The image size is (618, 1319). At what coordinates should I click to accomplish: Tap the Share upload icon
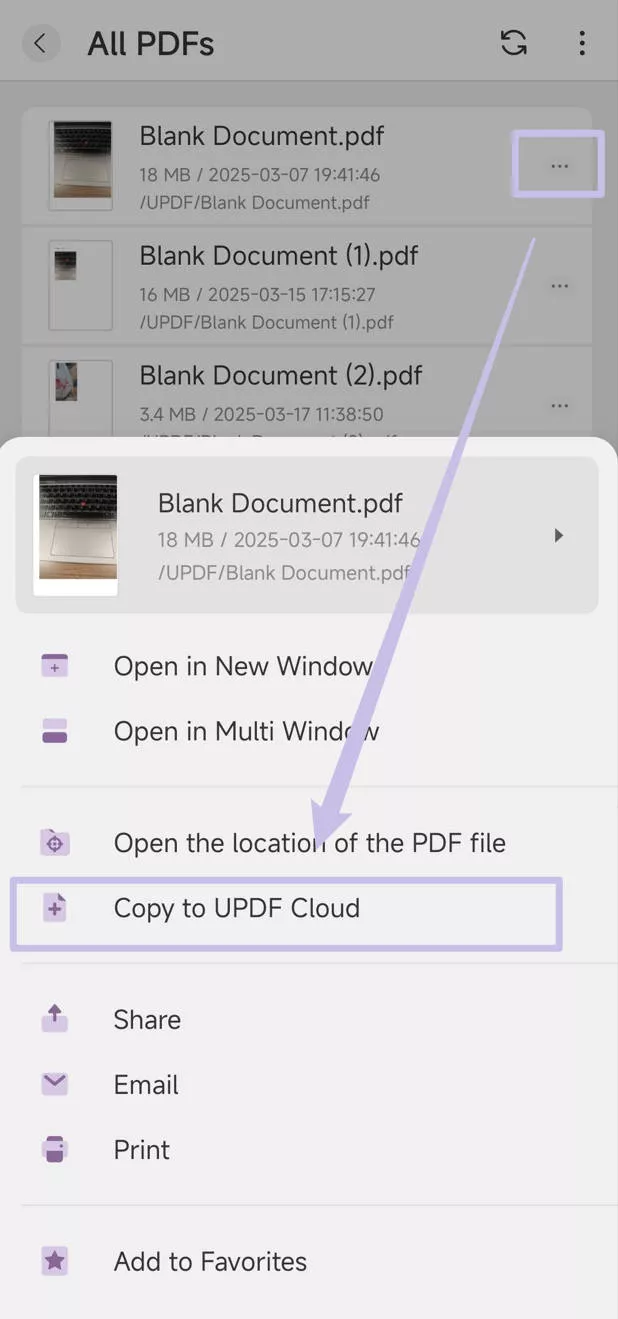55,1019
